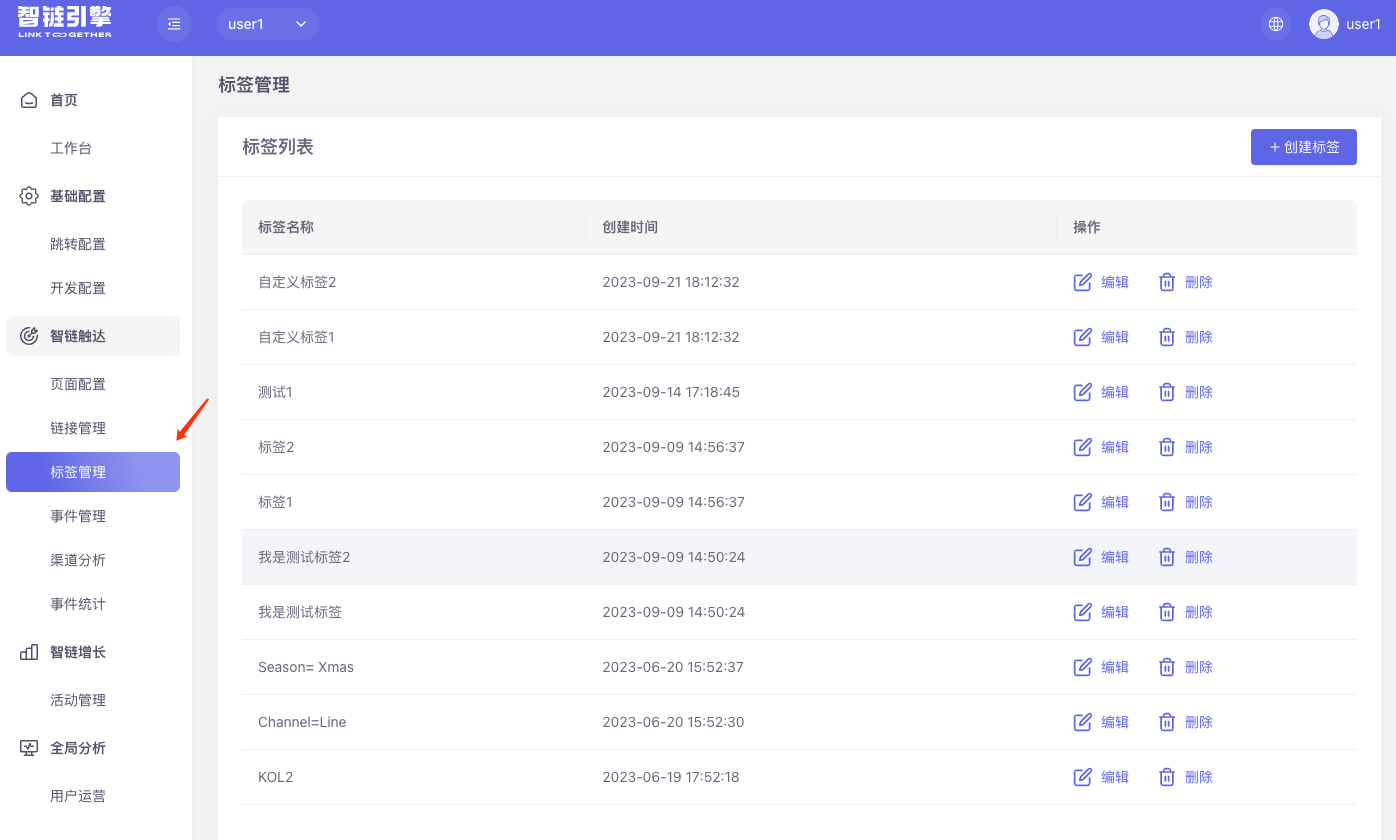The width and height of the screenshot is (1396, 840).
Task: Select 渠道分析 in the sidebar
Action: pyautogui.click(x=78, y=560)
